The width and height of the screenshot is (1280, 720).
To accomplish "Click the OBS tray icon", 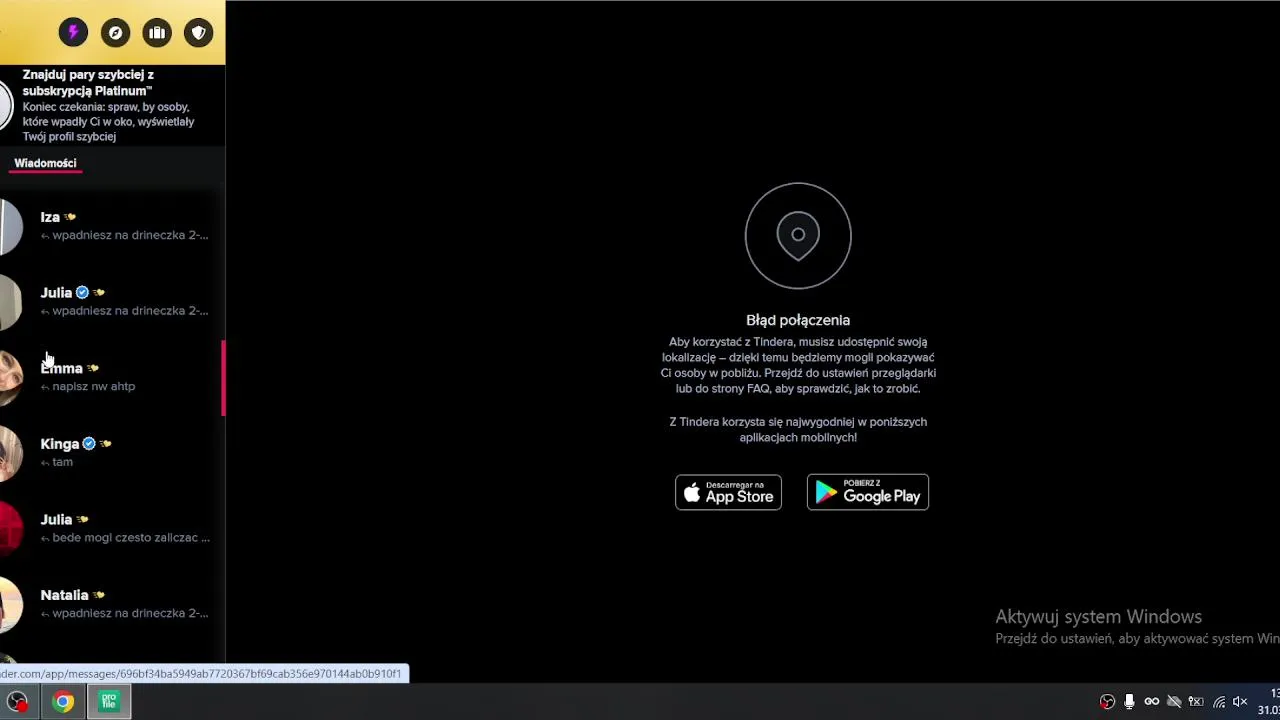I will click(1107, 702).
